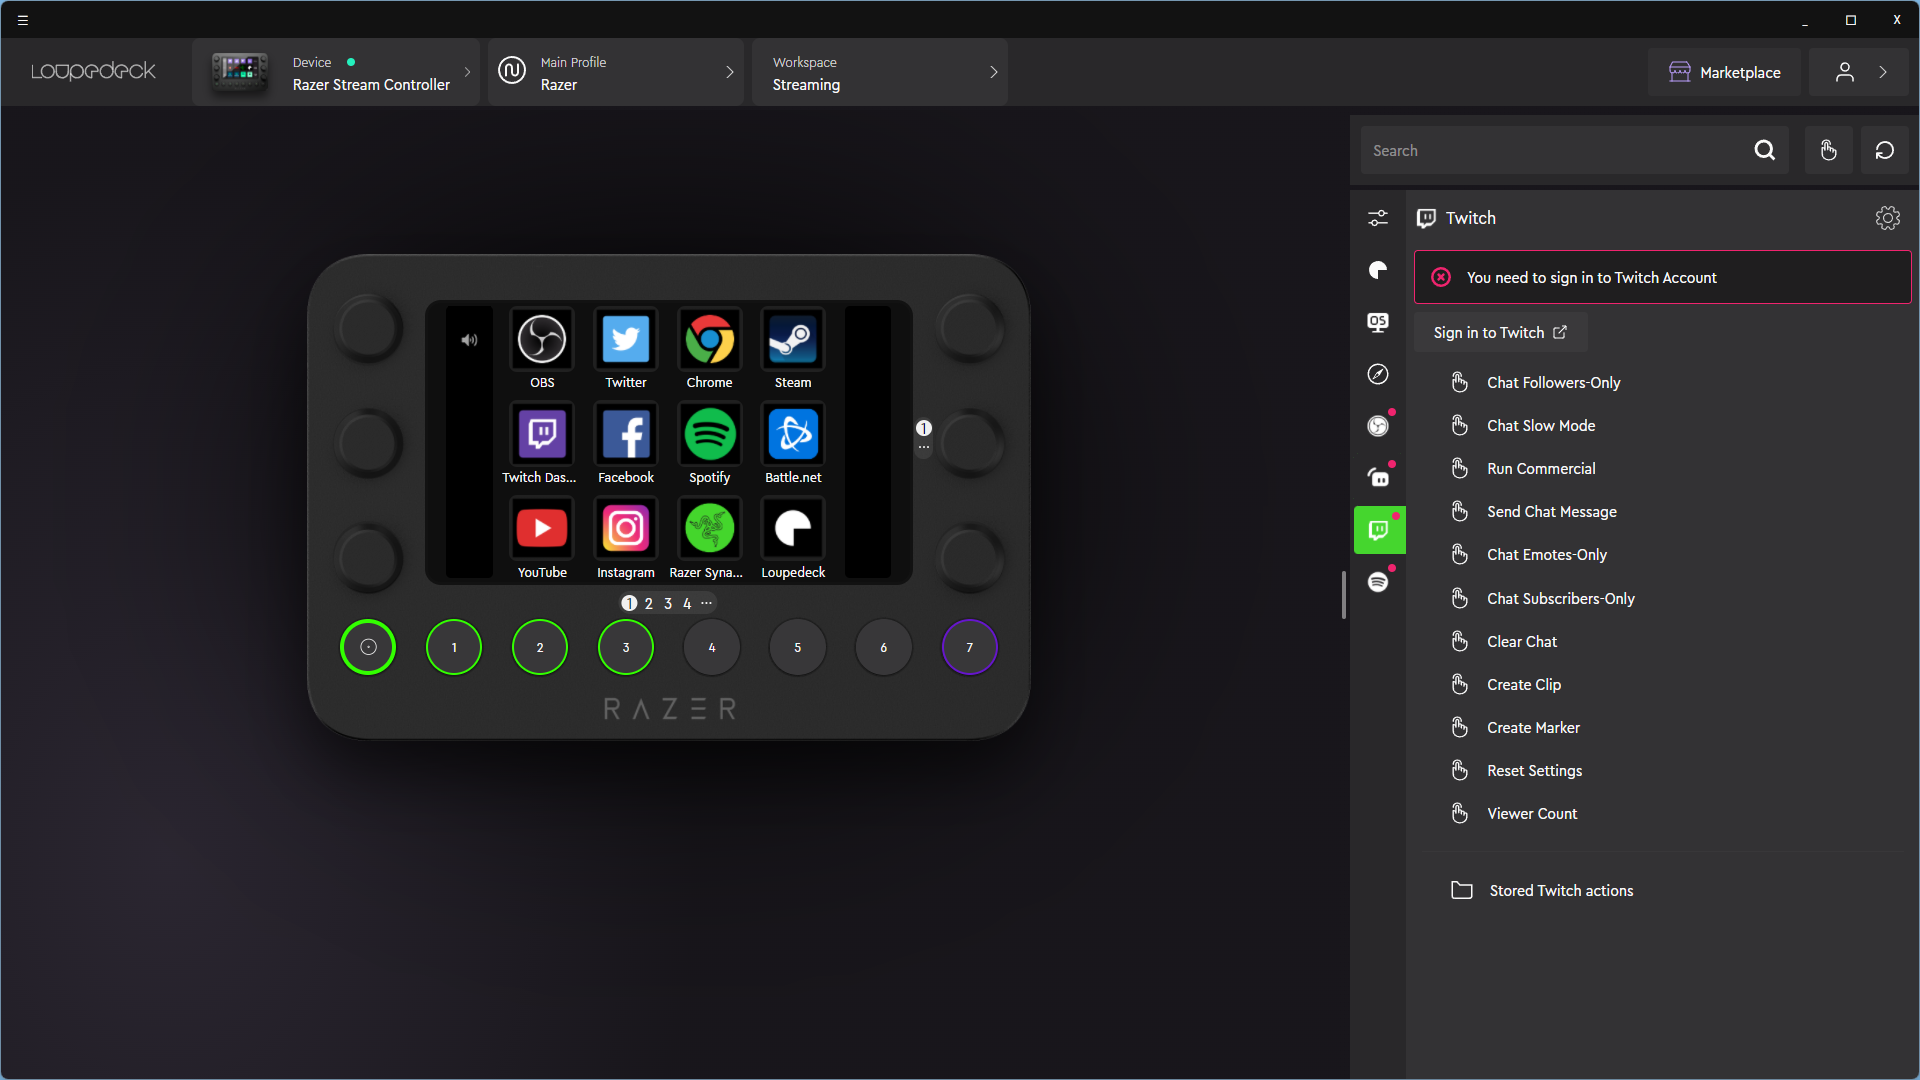Select round button 1 on the device
The image size is (1920, 1080).
(454, 647)
